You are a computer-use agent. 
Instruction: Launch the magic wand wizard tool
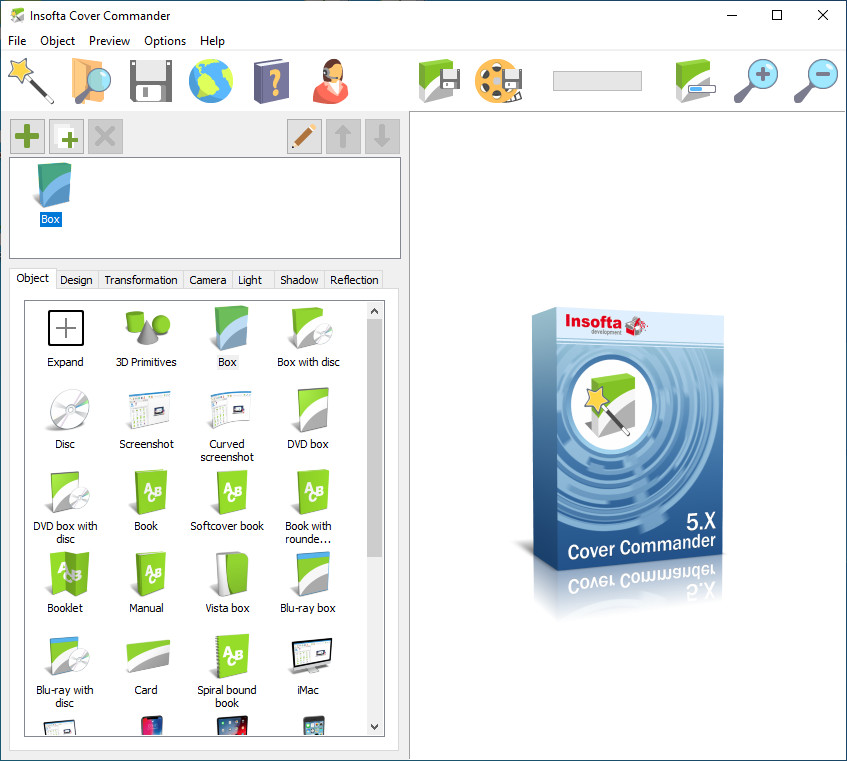coord(30,81)
